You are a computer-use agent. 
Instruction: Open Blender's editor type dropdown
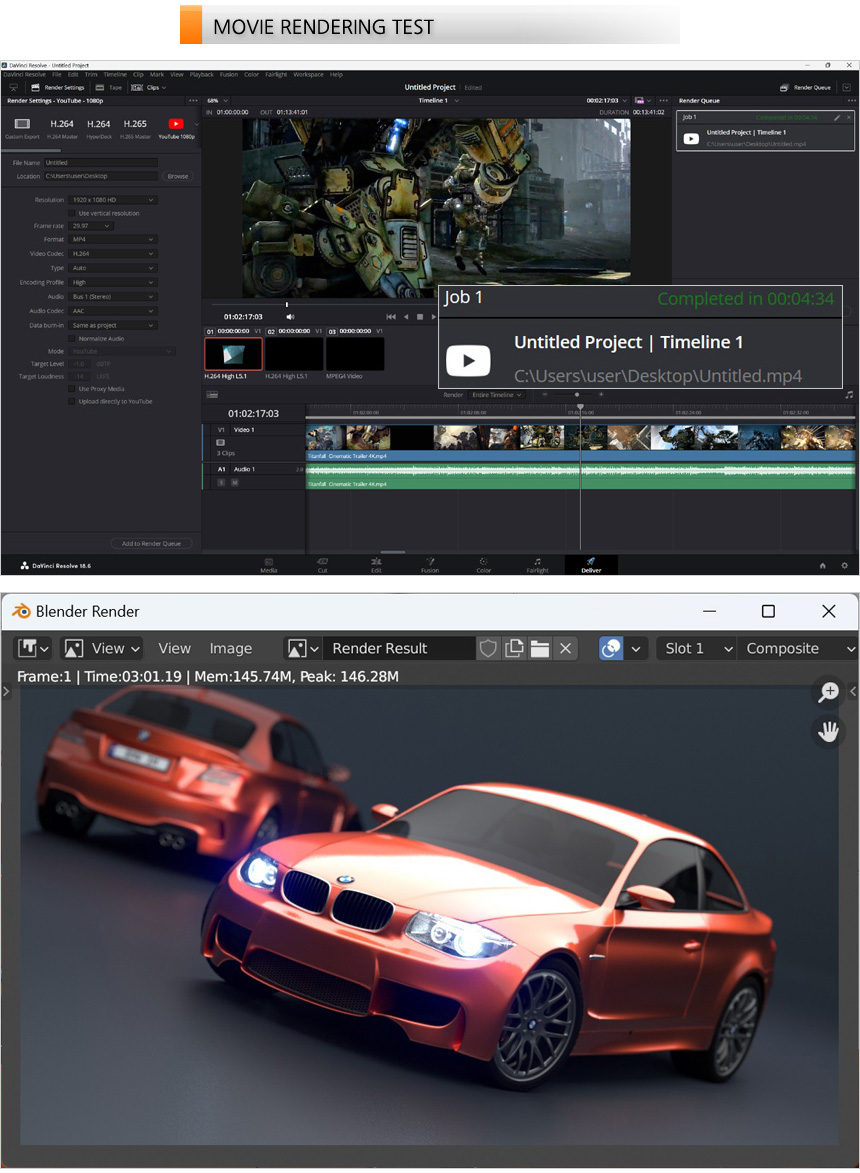coord(33,649)
